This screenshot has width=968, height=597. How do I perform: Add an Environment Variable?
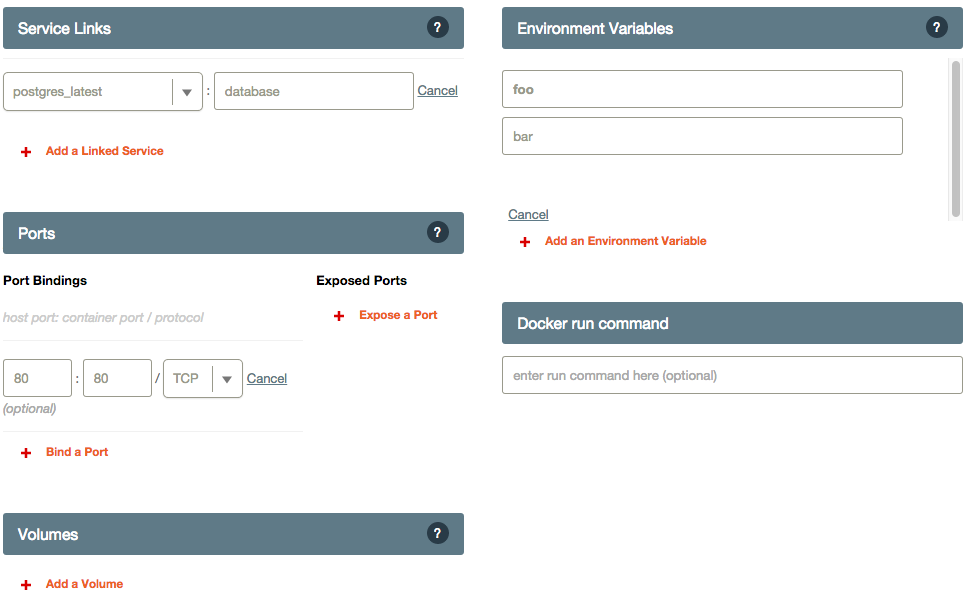pos(625,241)
